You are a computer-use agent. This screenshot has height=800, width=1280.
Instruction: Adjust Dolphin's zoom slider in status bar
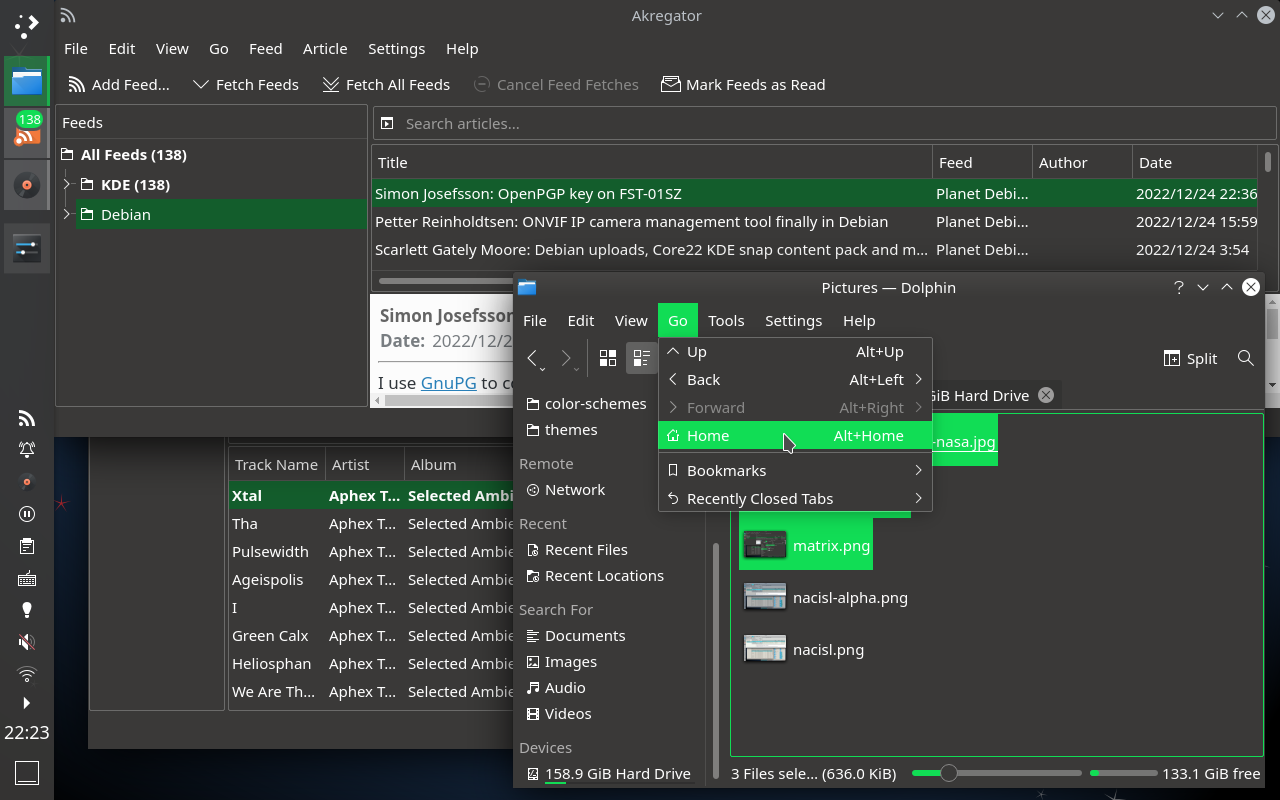[x=997, y=773]
